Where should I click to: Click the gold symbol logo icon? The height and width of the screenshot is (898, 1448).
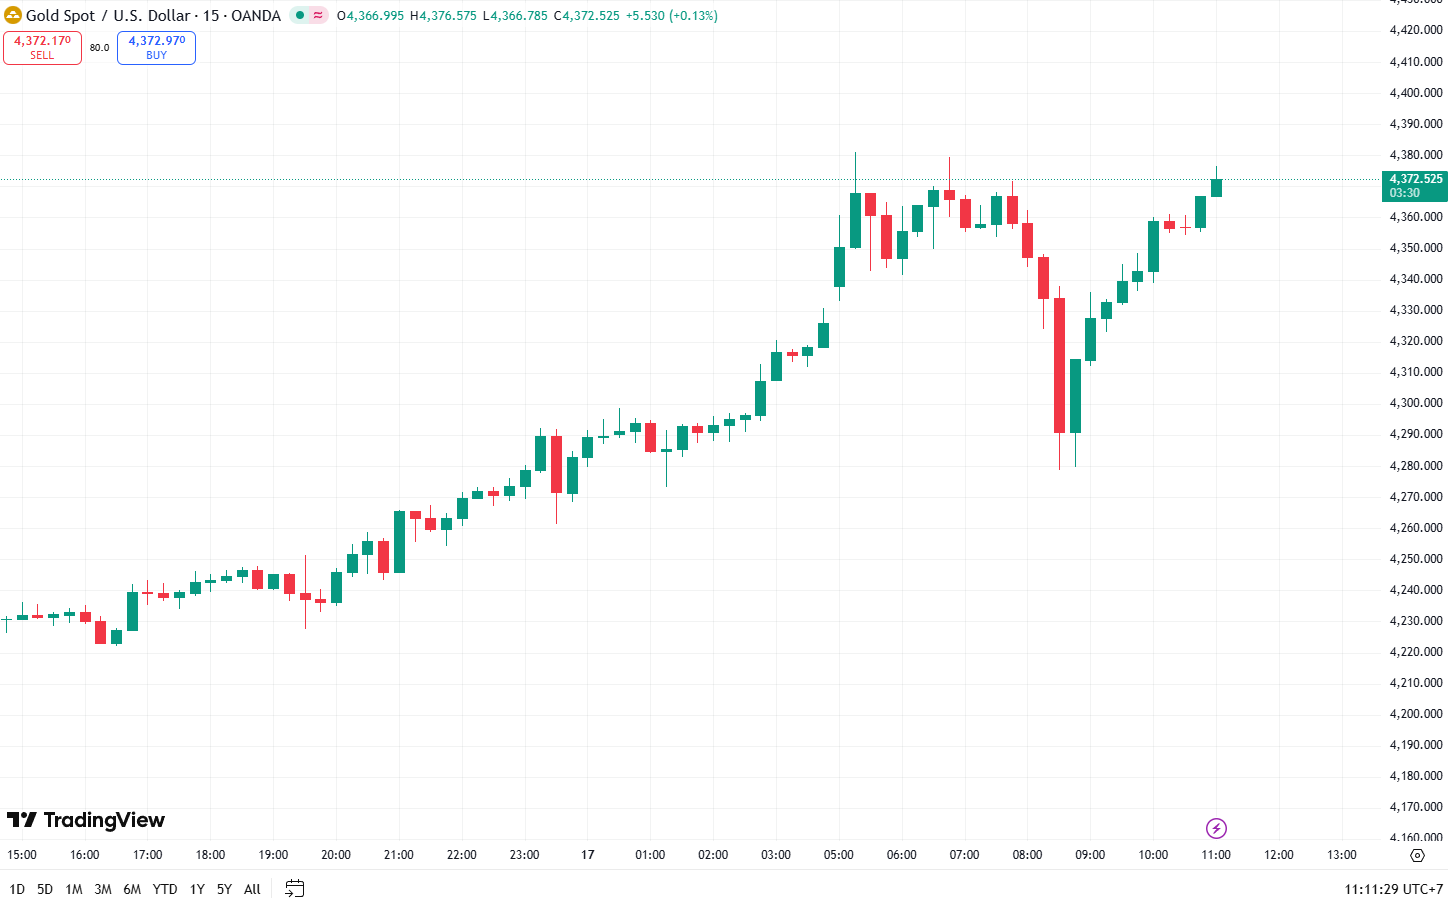tap(13, 15)
